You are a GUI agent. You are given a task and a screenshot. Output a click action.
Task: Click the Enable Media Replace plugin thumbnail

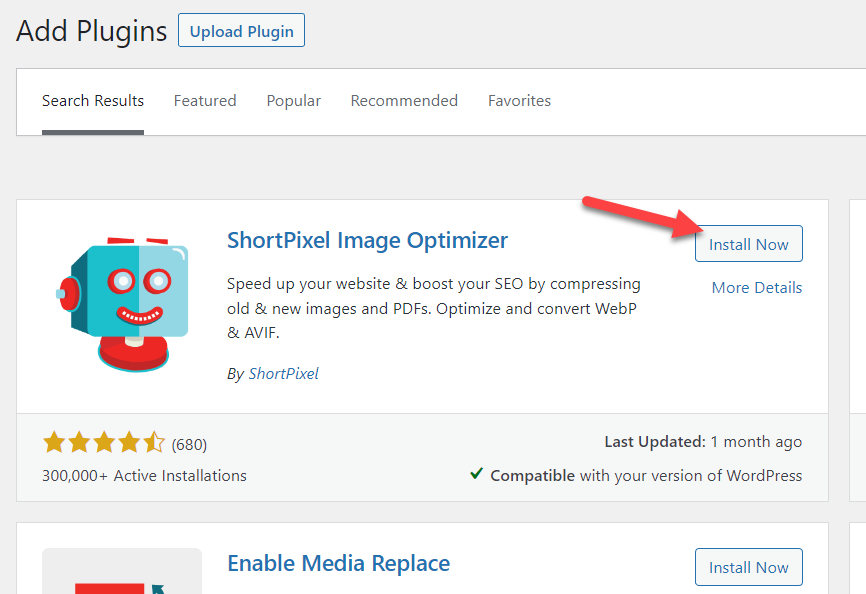(x=122, y=571)
